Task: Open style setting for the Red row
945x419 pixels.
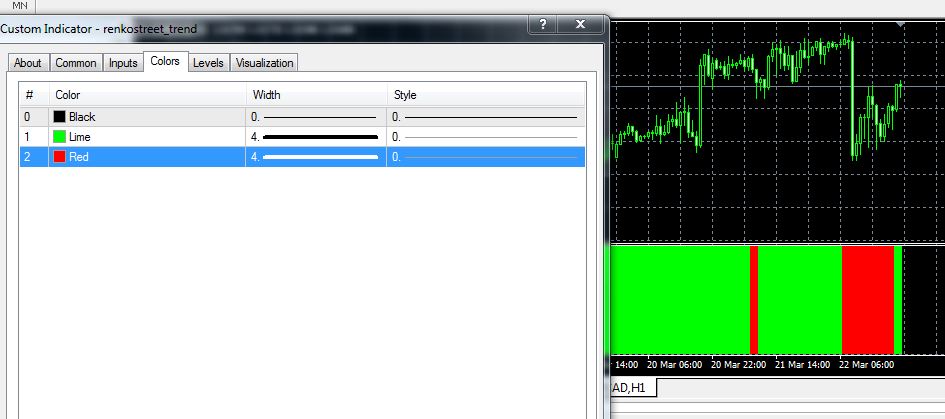Action: pyautogui.click(x=486, y=157)
